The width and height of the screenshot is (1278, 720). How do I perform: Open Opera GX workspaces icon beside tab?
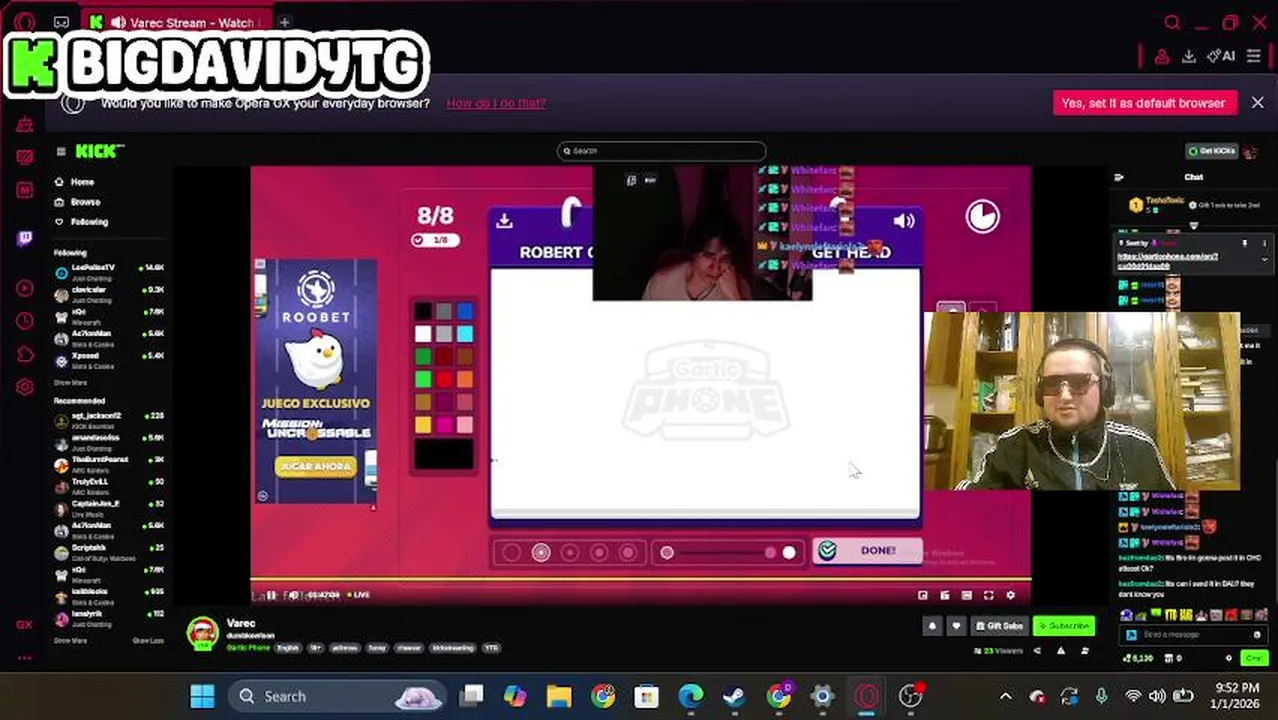click(x=61, y=22)
